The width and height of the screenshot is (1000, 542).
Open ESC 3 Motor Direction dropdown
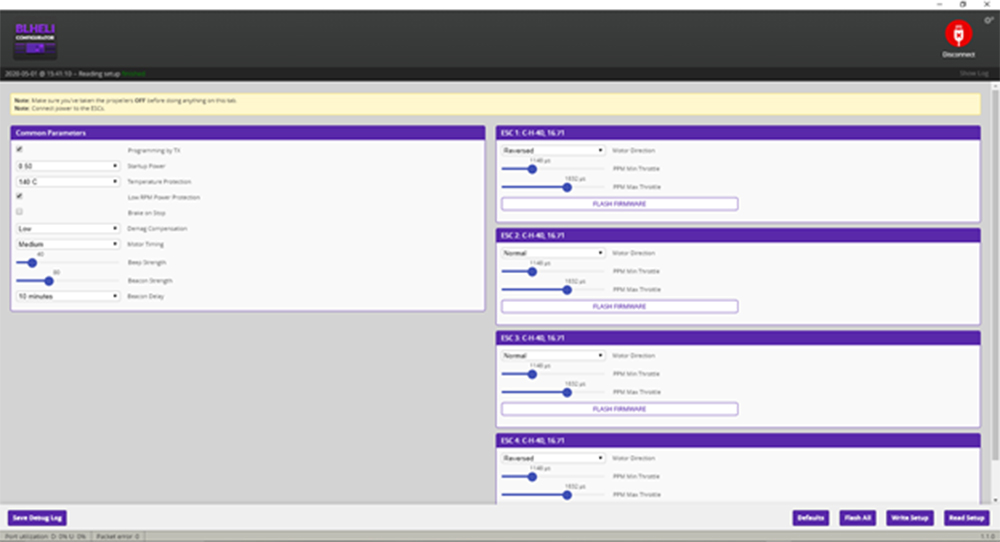(553, 356)
